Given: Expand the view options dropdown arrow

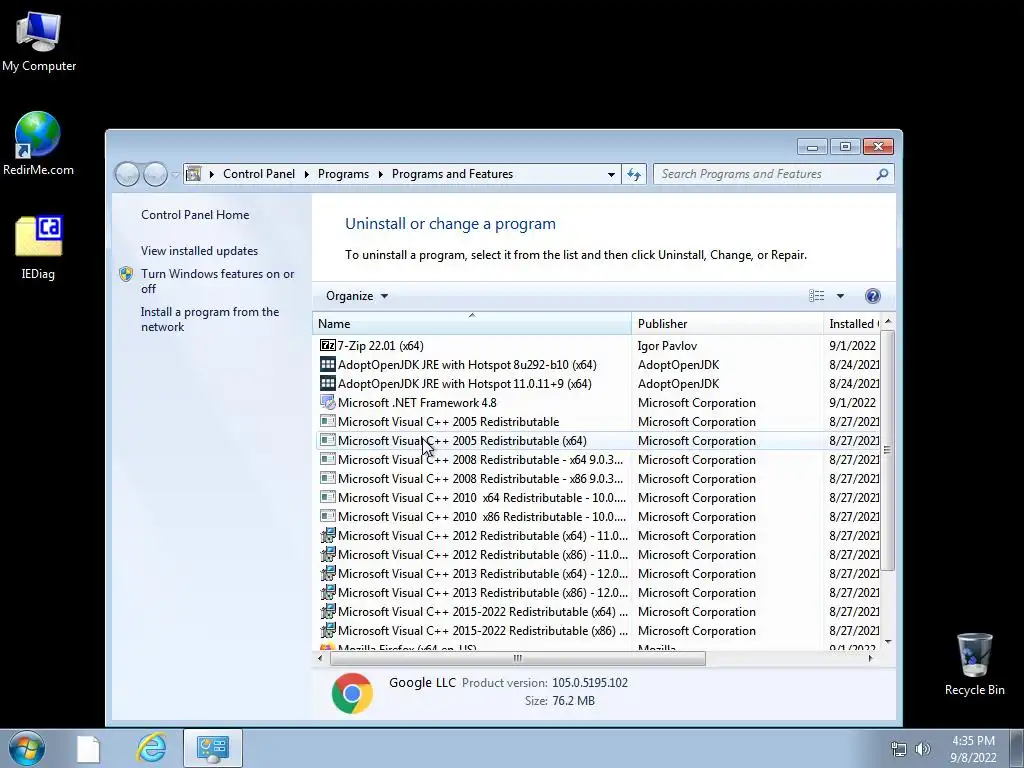Looking at the screenshot, I should 840,296.
